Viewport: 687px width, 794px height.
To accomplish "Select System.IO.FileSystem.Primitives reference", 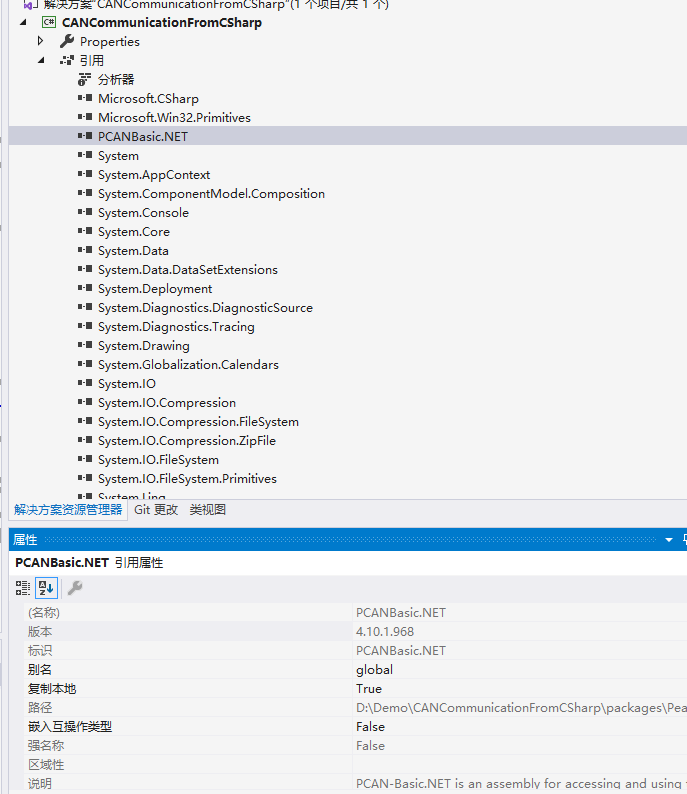I will pos(187,479).
